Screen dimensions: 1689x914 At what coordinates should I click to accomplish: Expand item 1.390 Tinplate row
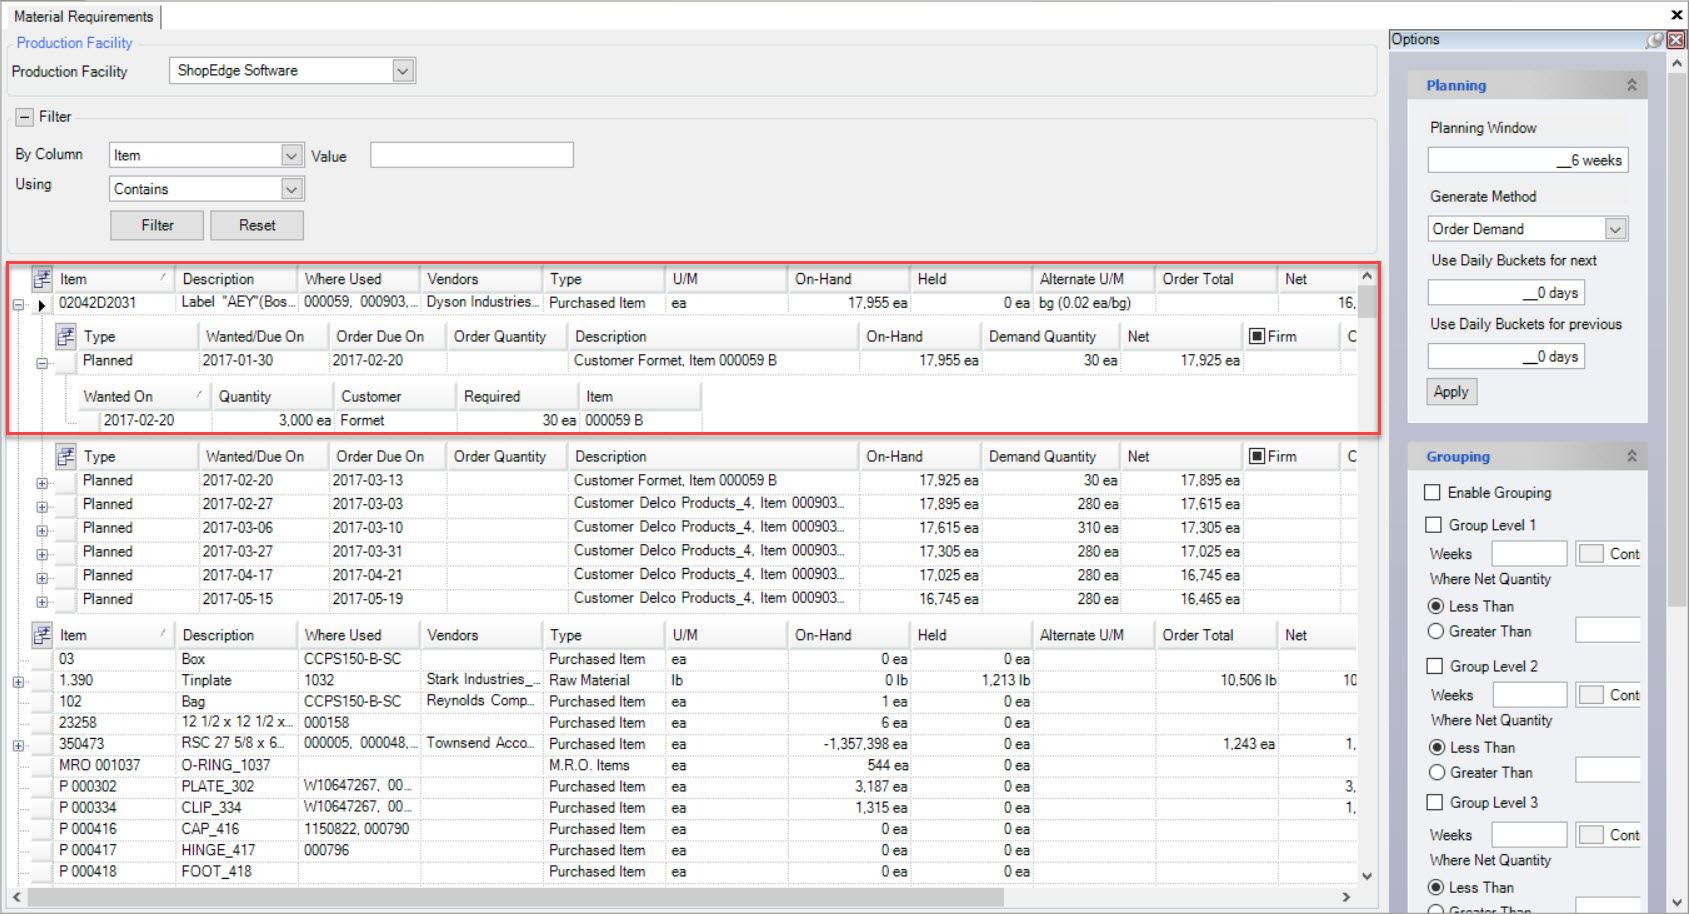(x=18, y=682)
